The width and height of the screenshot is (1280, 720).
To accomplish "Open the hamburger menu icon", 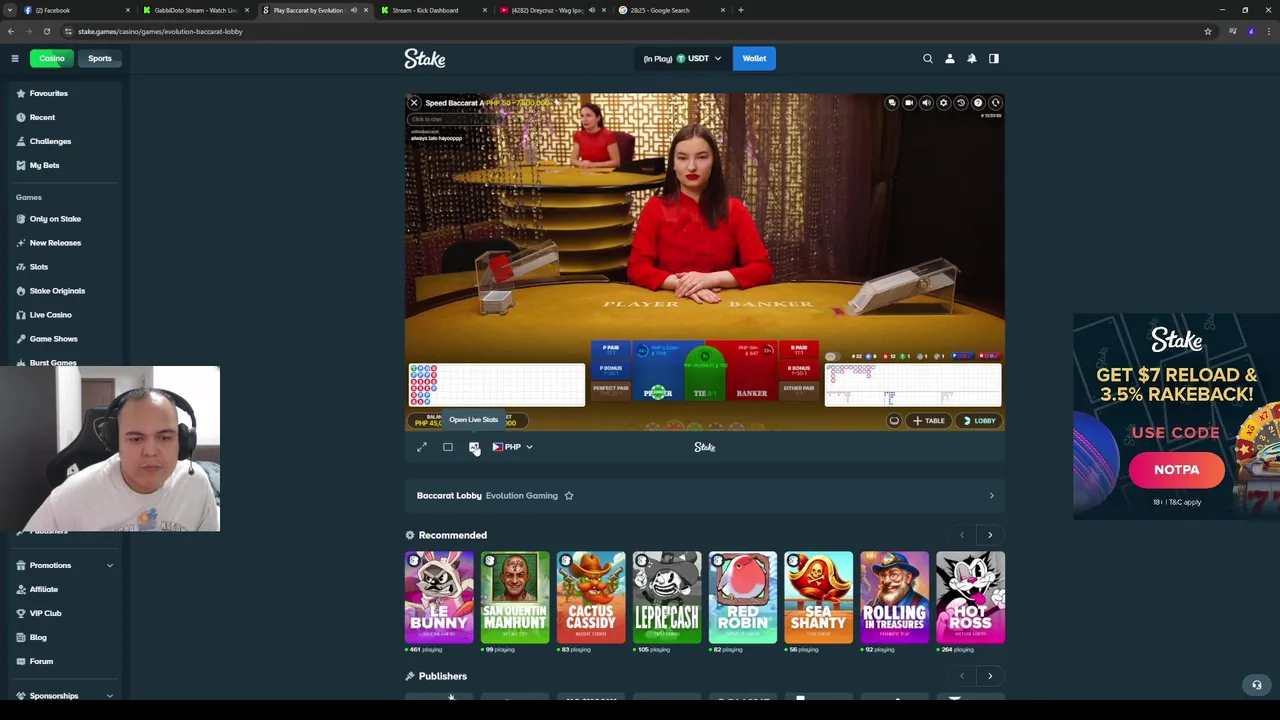I will click(x=15, y=58).
